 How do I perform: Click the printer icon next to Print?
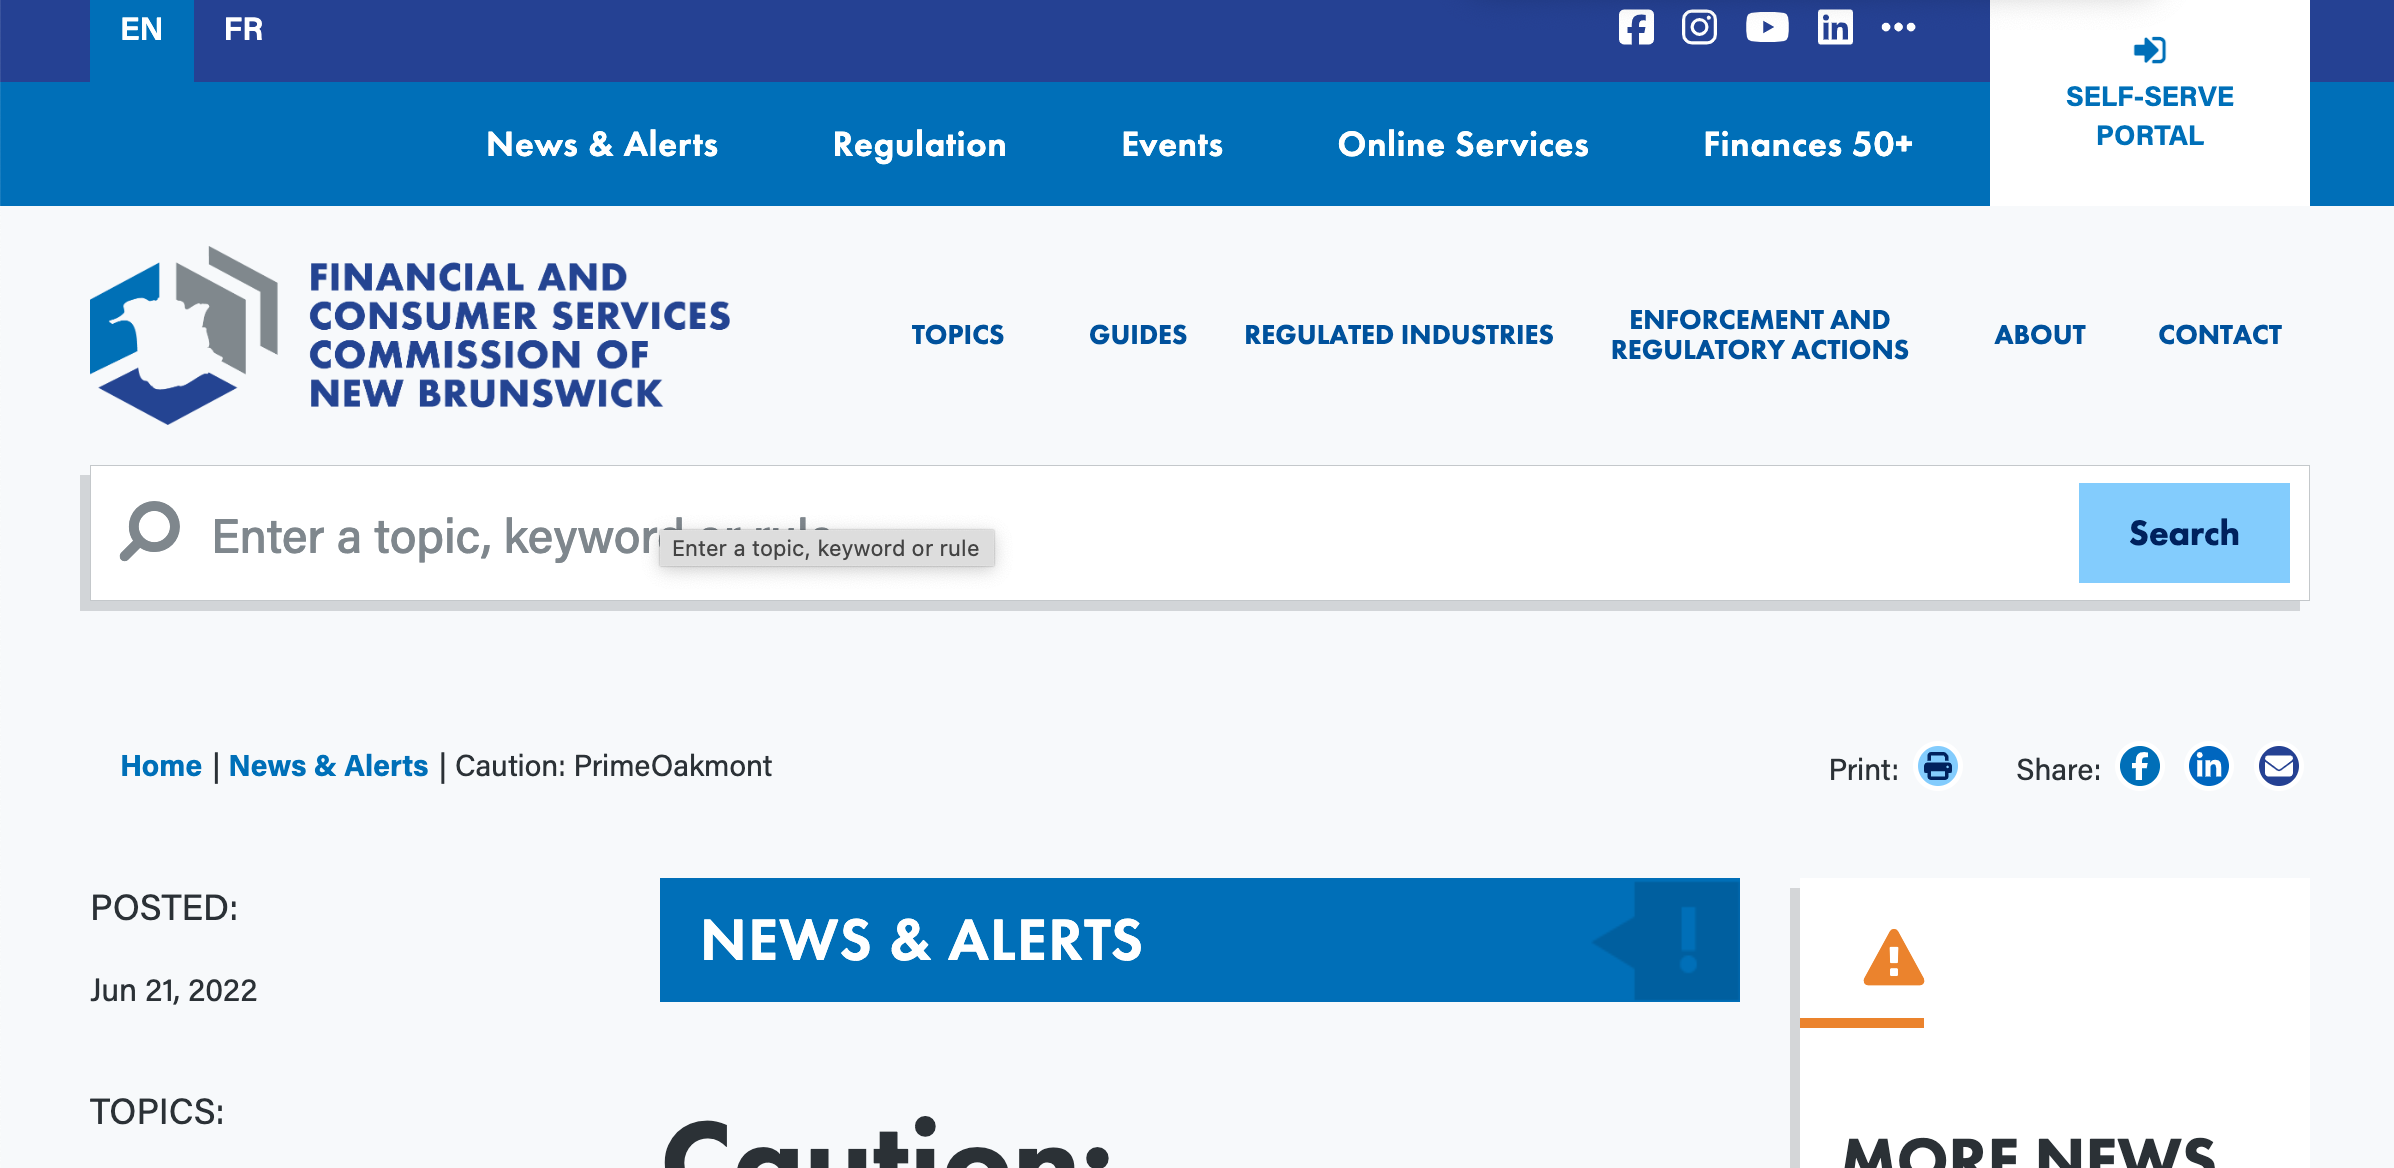pos(1937,767)
